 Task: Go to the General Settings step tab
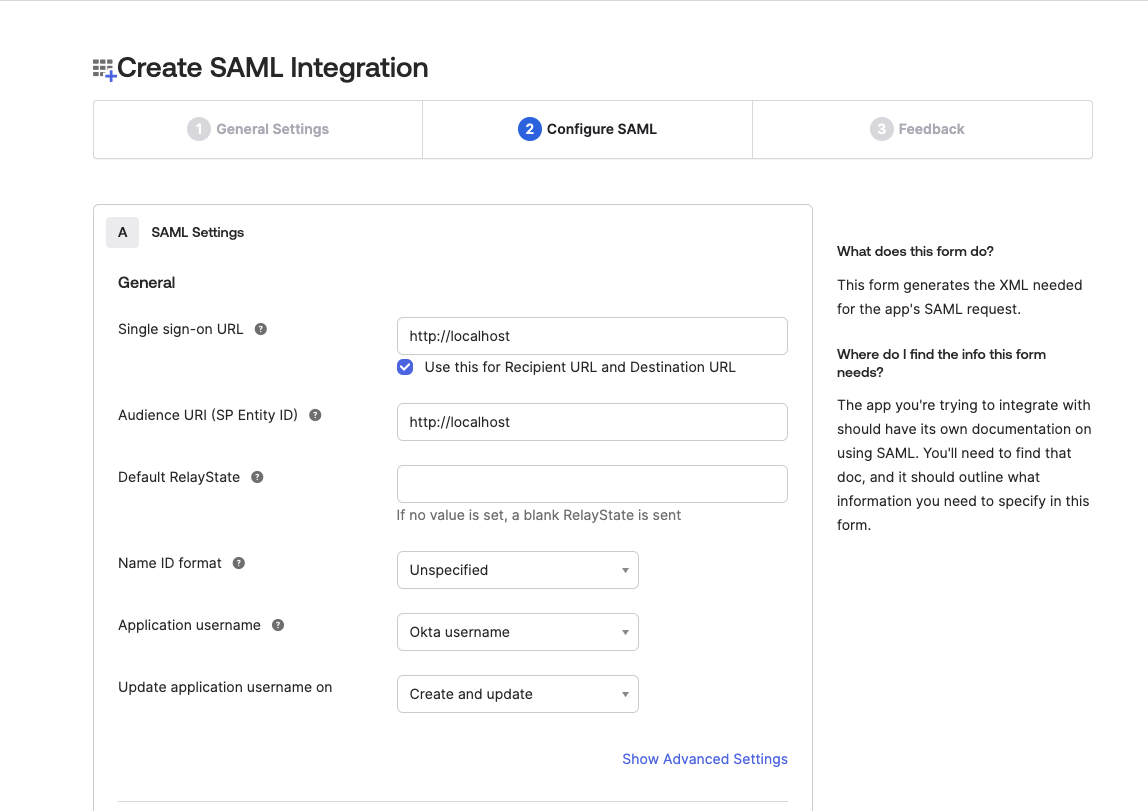[x=258, y=129]
